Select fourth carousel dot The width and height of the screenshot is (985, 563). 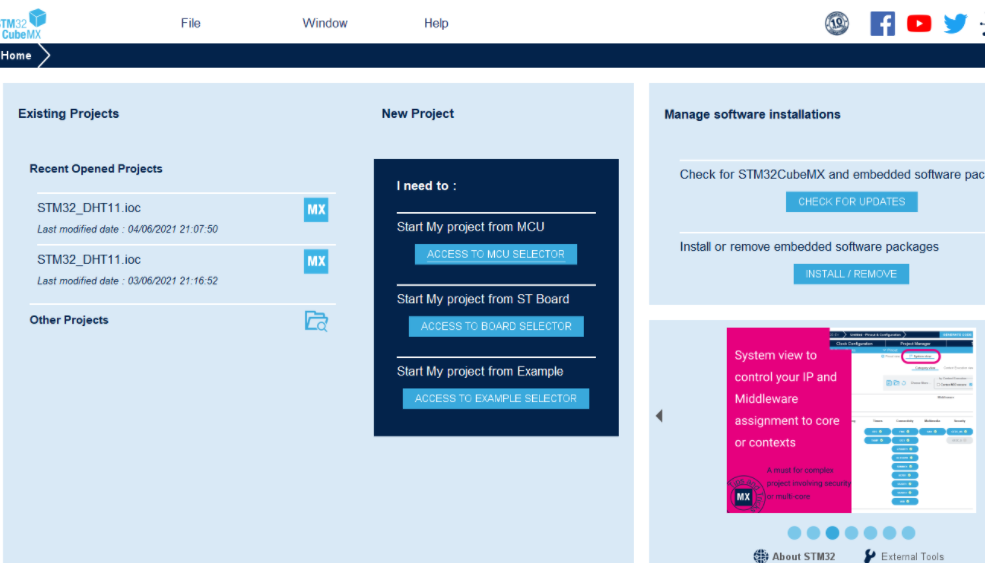pos(851,533)
